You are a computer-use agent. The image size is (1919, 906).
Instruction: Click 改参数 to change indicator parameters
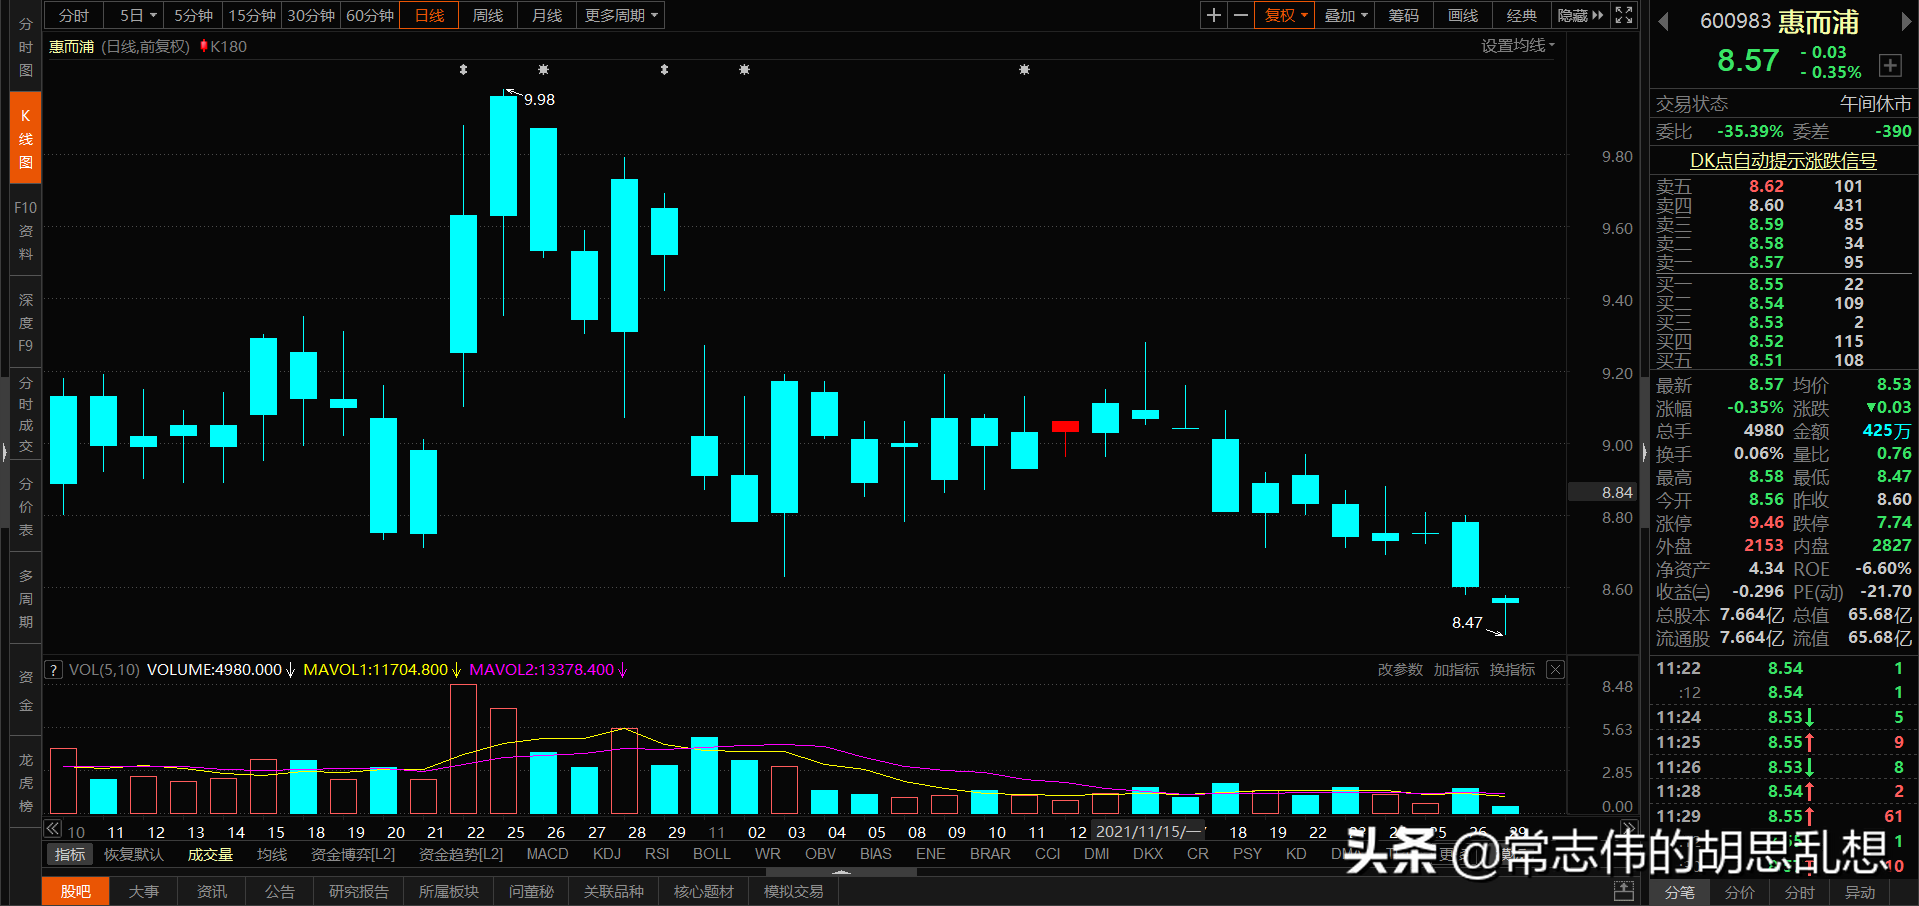[1400, 669]
